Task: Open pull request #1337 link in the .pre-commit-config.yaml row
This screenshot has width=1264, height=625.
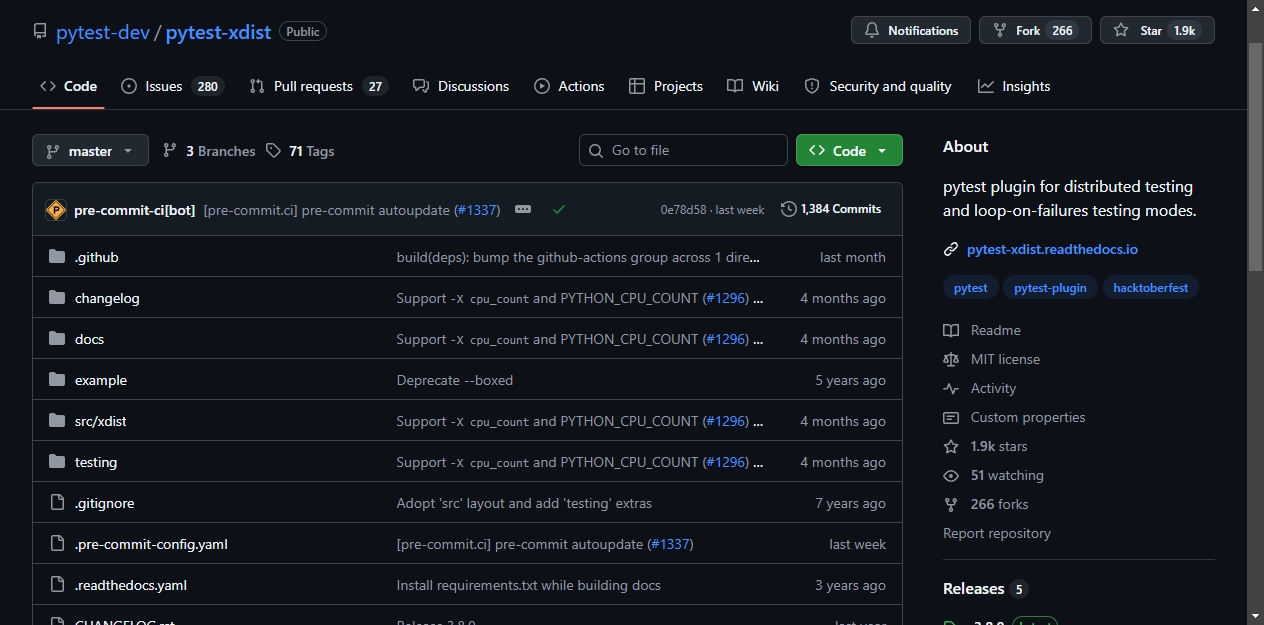Action: (x=670, y=544)
